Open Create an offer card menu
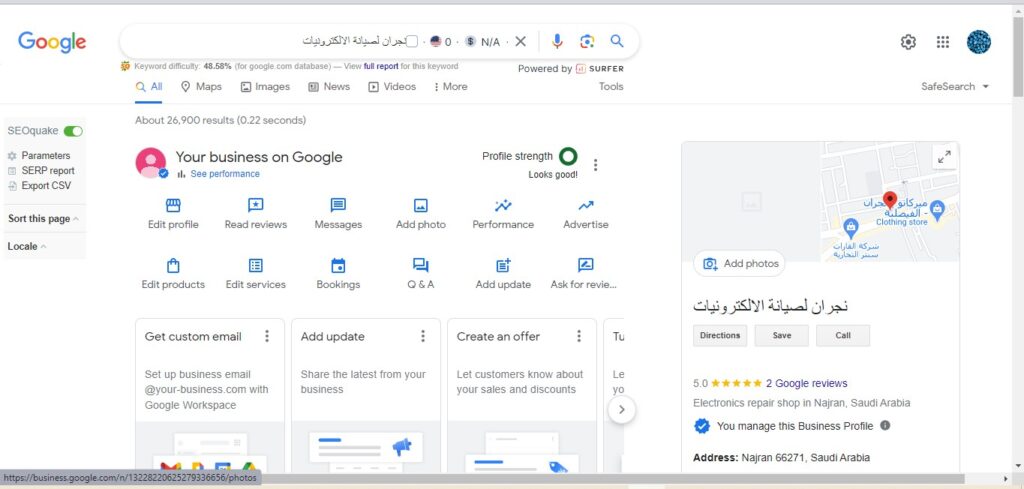Viewport: 1024px width, 489px height. tap(579, 336)
